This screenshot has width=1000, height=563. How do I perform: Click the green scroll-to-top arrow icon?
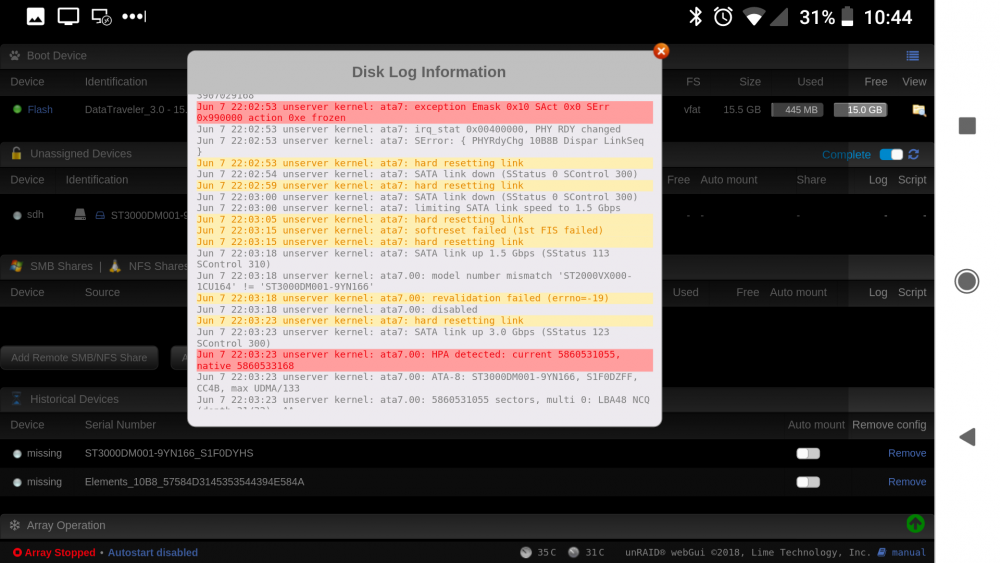[x=915, y=524]
